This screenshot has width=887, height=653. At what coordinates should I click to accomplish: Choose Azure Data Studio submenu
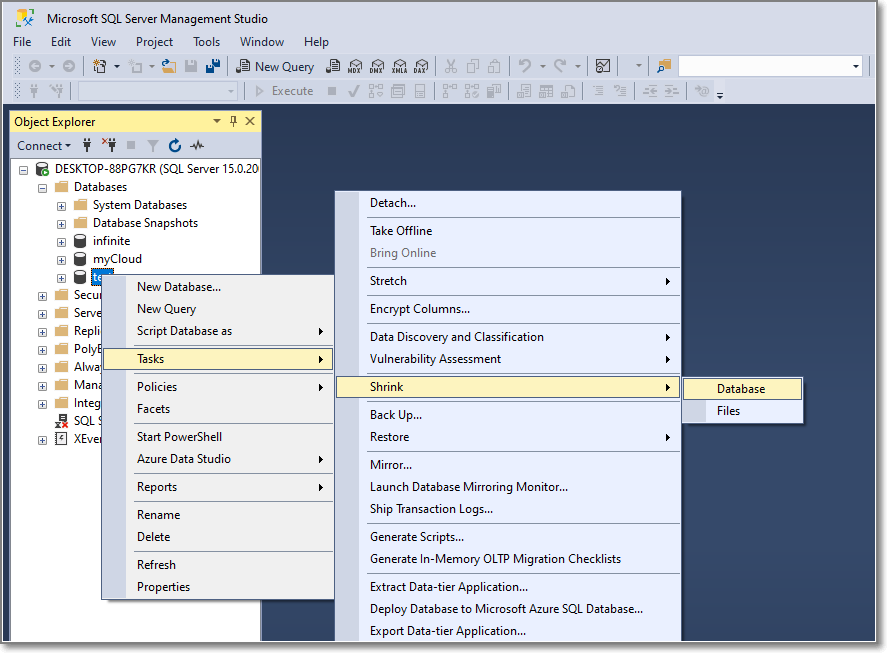point(218,459)
